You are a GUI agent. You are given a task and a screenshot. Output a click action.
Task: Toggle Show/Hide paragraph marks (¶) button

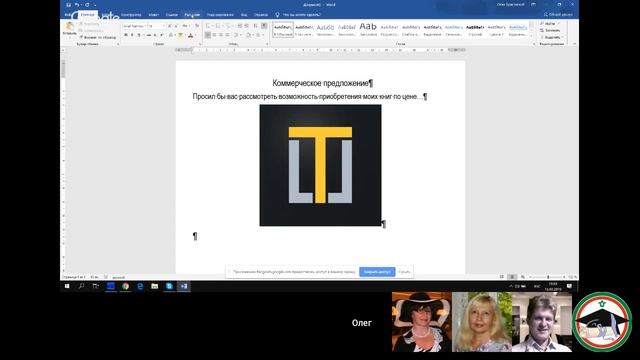[264, 26]
